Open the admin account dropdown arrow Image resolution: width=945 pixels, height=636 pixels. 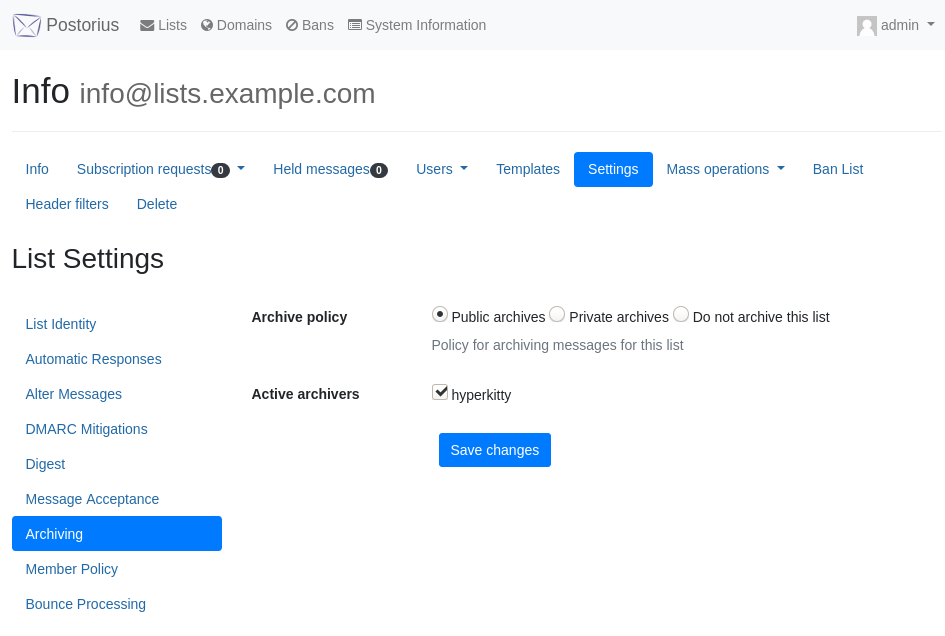tap(931, 25)
